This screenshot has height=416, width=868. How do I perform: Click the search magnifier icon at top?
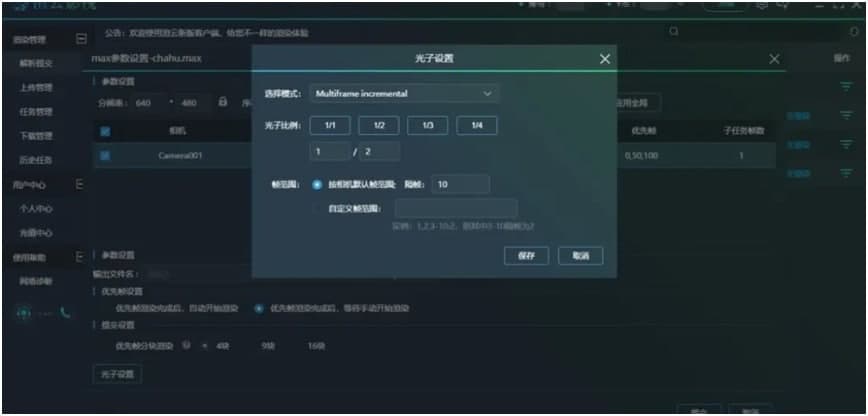tap(674, 32)
